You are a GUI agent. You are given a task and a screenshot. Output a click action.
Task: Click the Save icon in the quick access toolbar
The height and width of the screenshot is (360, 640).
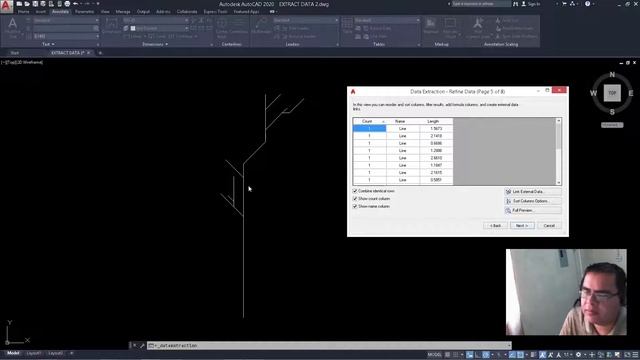tap(35, 4)
